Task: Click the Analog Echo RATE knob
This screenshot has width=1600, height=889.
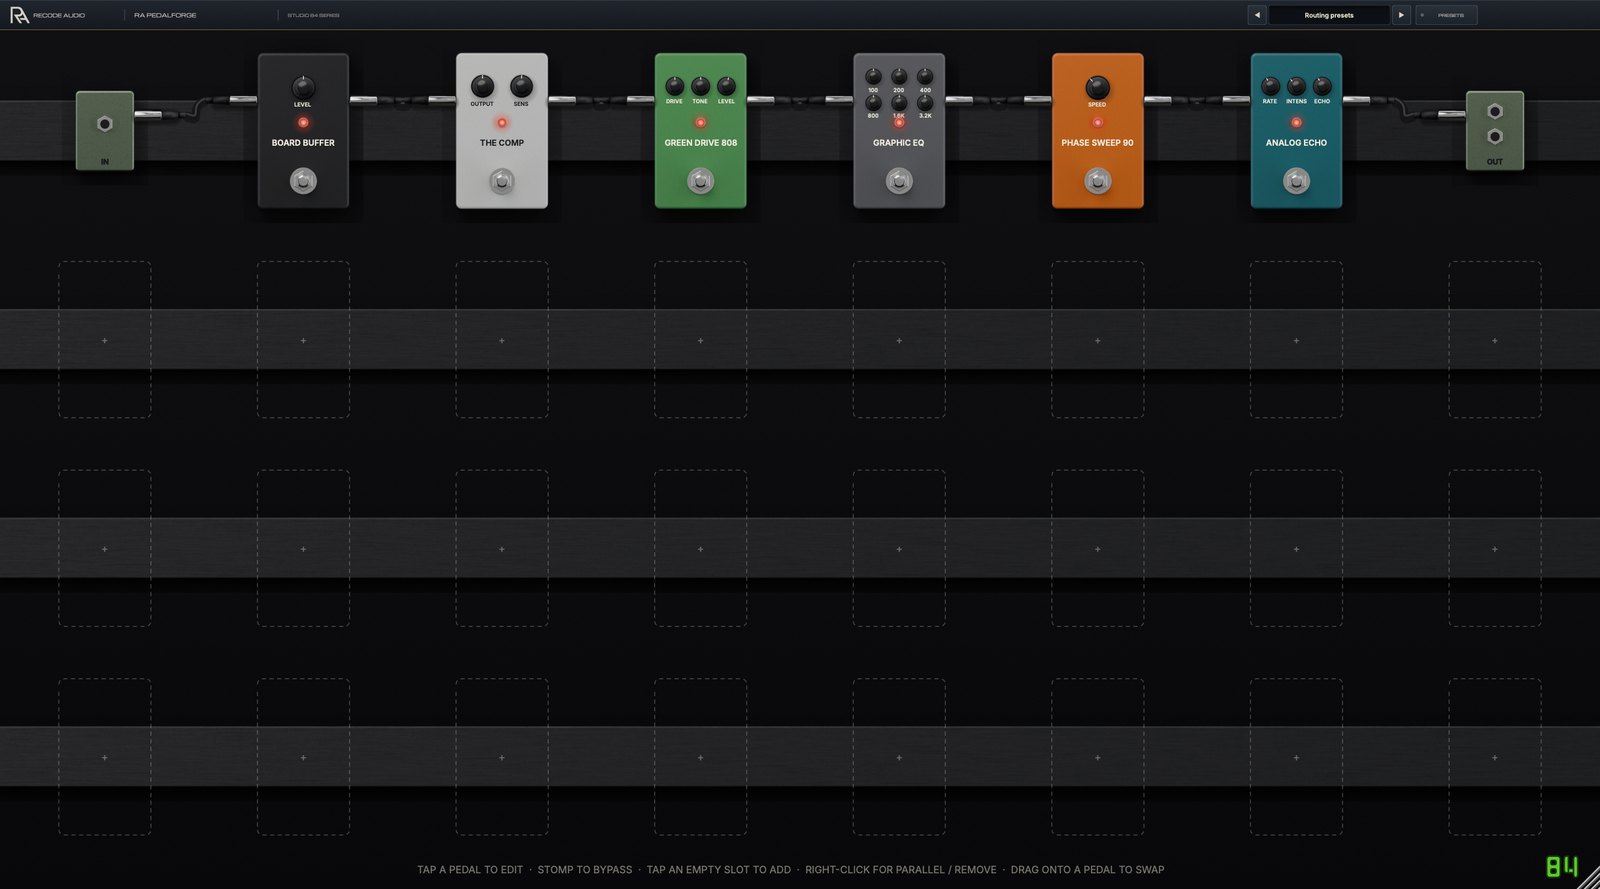Action: click(x=1270, y=86)
